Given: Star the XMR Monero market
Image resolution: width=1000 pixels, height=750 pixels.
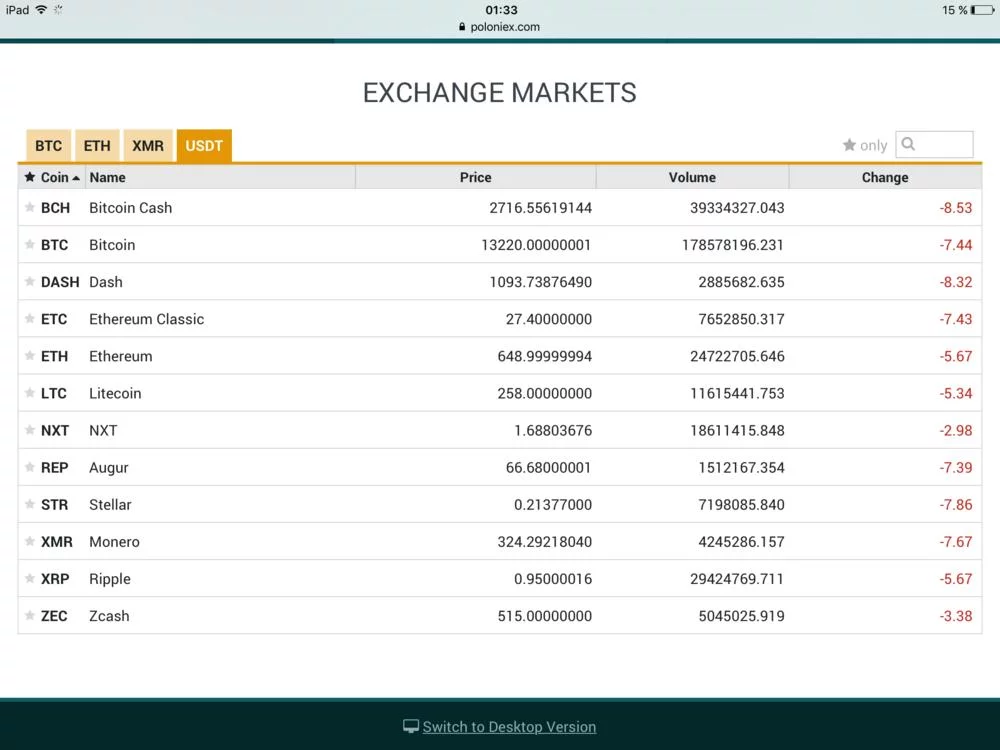Looking at the screenshot, I should coord(30,542).
